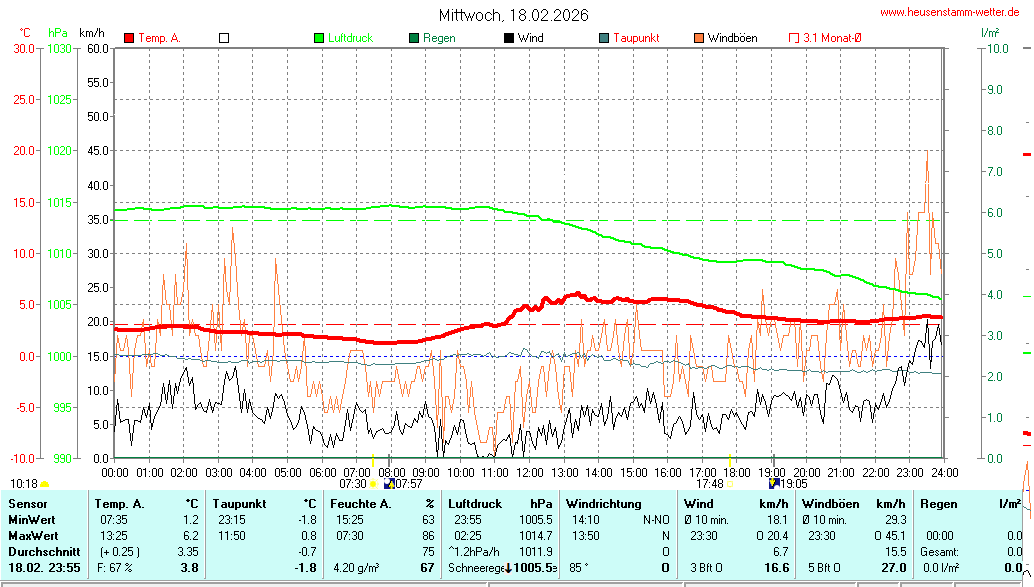
Task: Click the air pressure down arrow indicator
Action: click(x=508, y=568)
